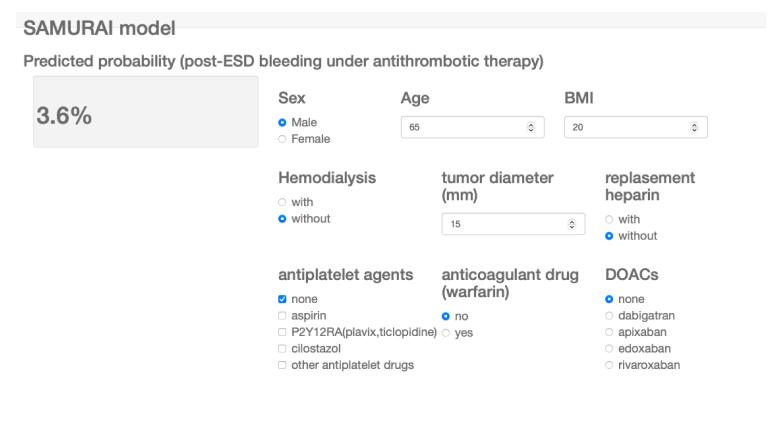
Task: Select the Female sex option
Action: (283, 139)
